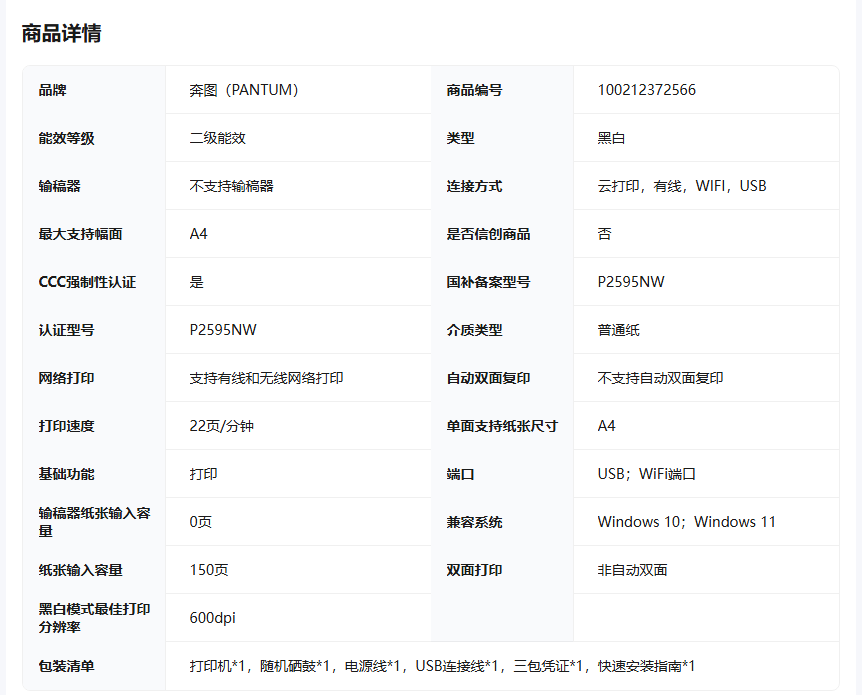Click the 普通纸 value

click(x=618, y=330)
